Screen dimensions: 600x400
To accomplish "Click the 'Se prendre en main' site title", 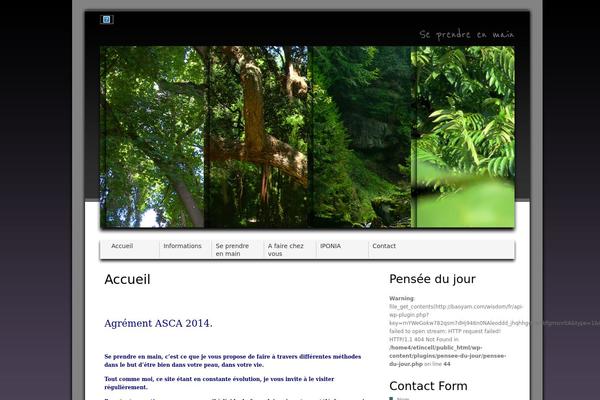I will (467, 34).
